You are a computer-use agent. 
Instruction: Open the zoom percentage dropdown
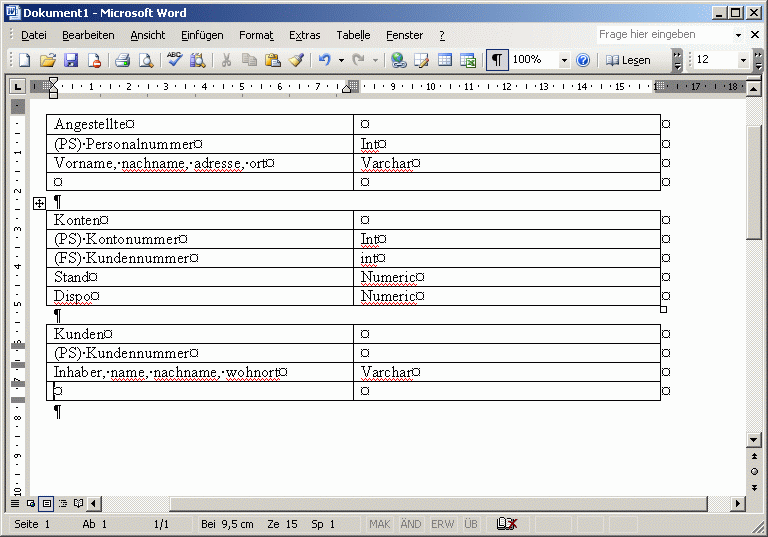click(564, 60)
